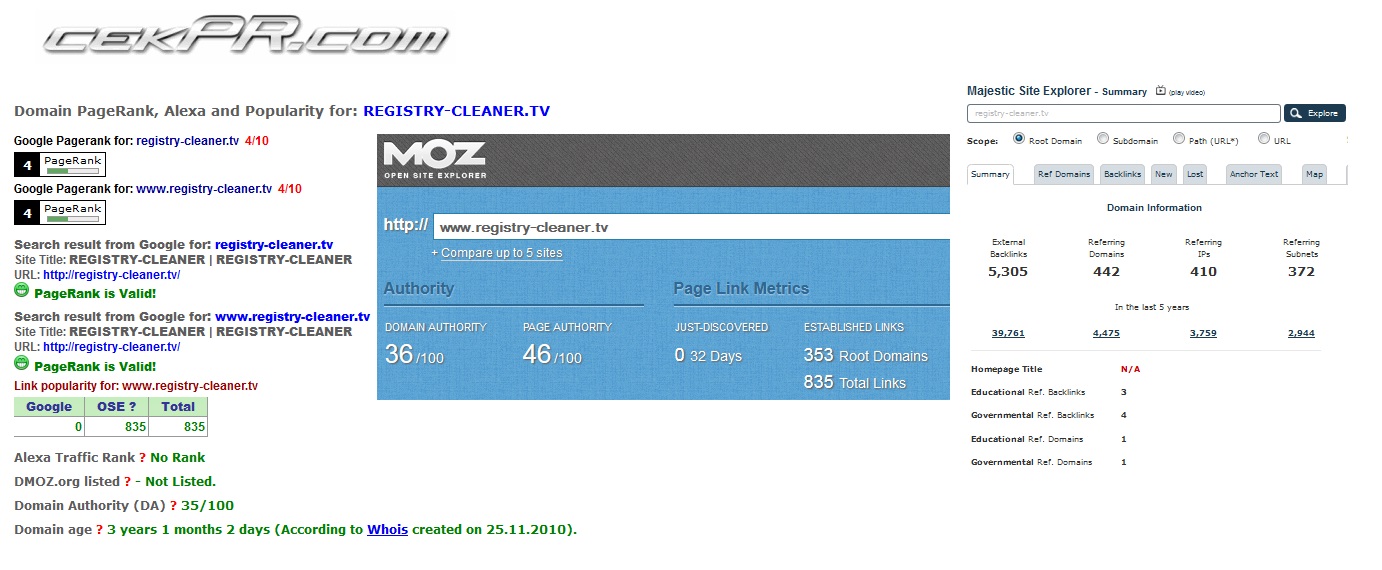Click www.registry-cleaner.tv link in second 'Search result' line
This screenshot has height=570, width=1382.
tap(293, 316)
